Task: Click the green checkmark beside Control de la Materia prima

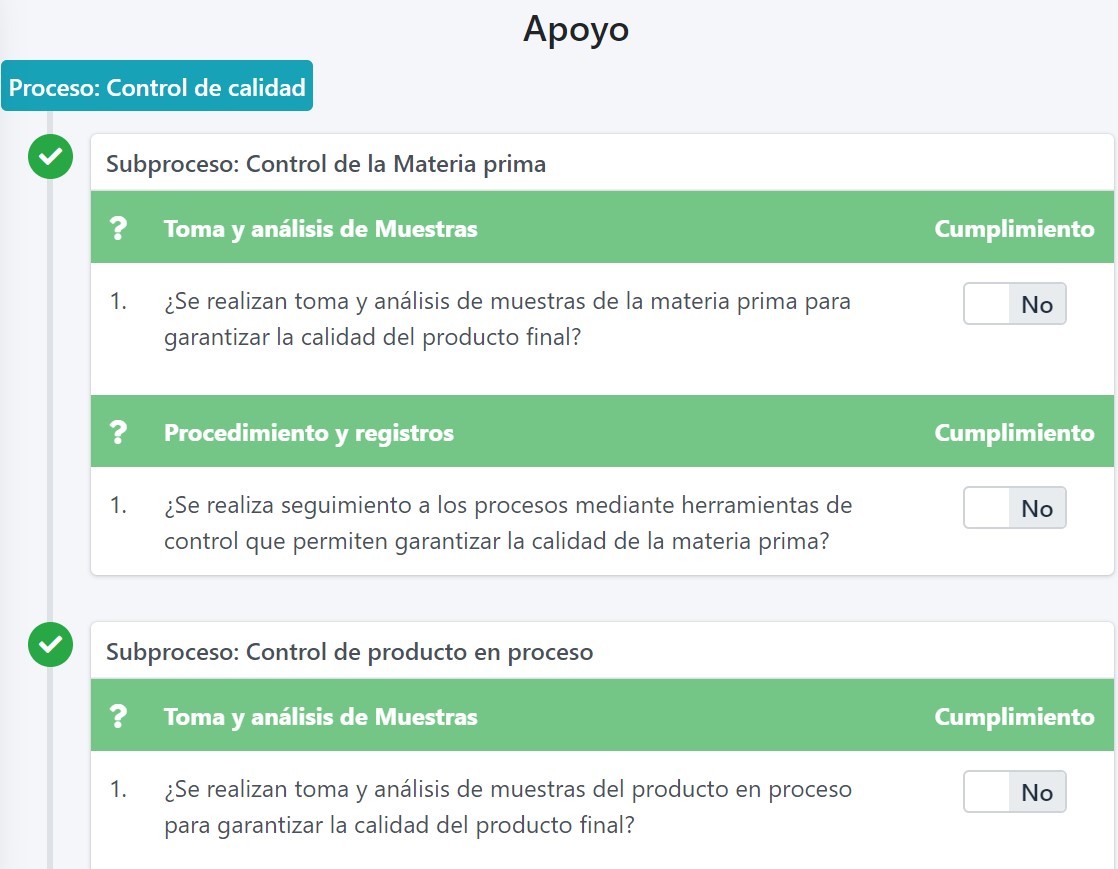Action: (x=50, y=157)
